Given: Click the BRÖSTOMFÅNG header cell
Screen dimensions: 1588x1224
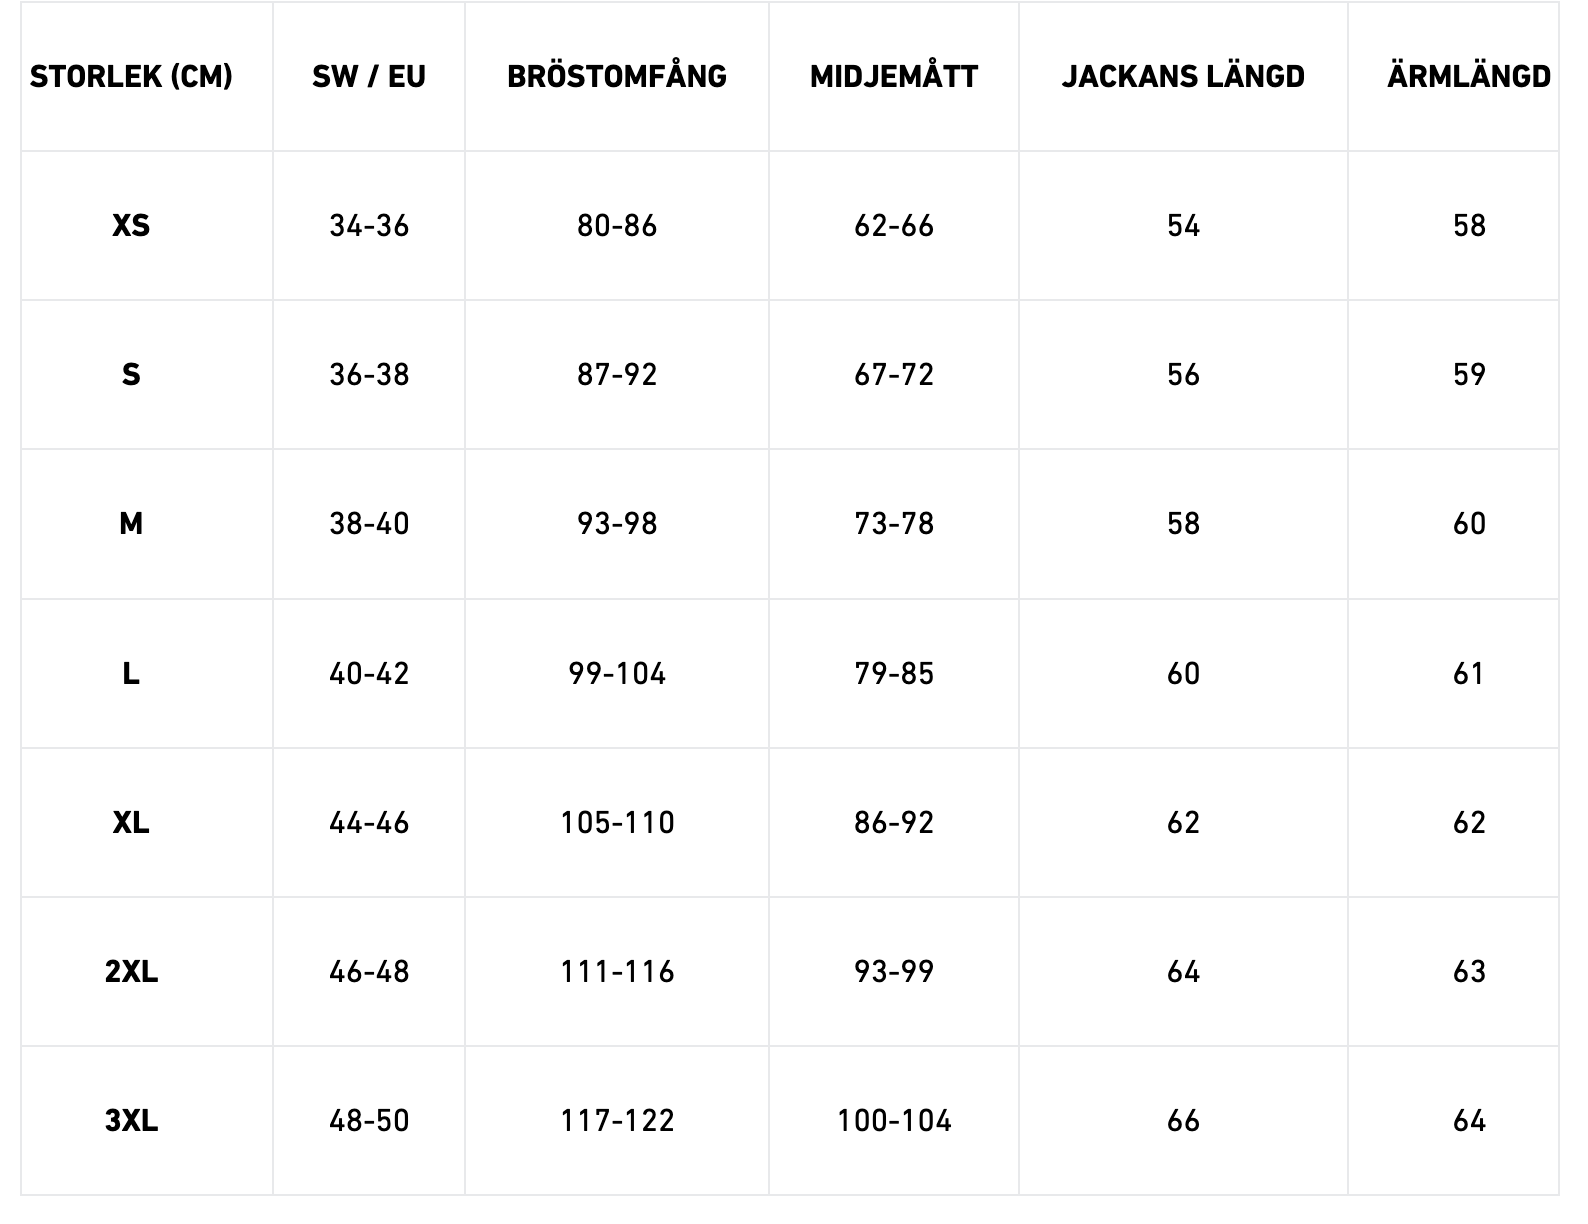Looking at the screenshot, I should click(617, 76).
